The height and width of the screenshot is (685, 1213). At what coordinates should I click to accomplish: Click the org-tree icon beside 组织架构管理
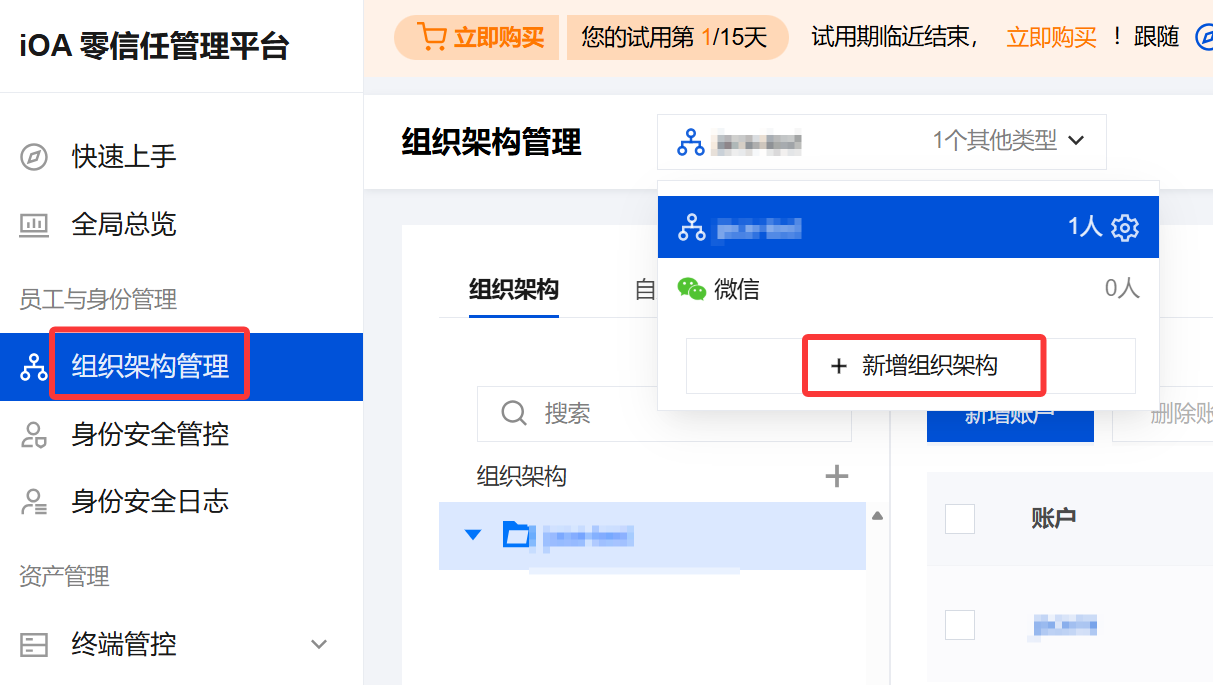click(x=34, y=367)
